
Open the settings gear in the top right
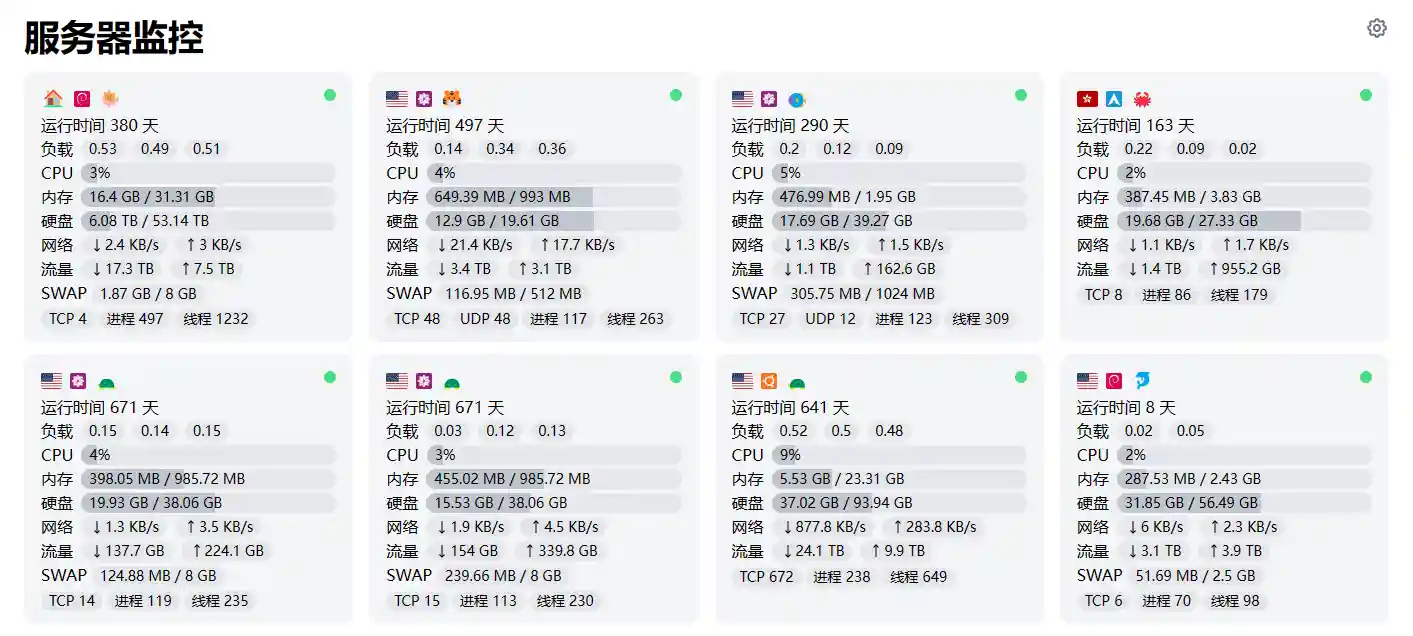click(1376, 28)
